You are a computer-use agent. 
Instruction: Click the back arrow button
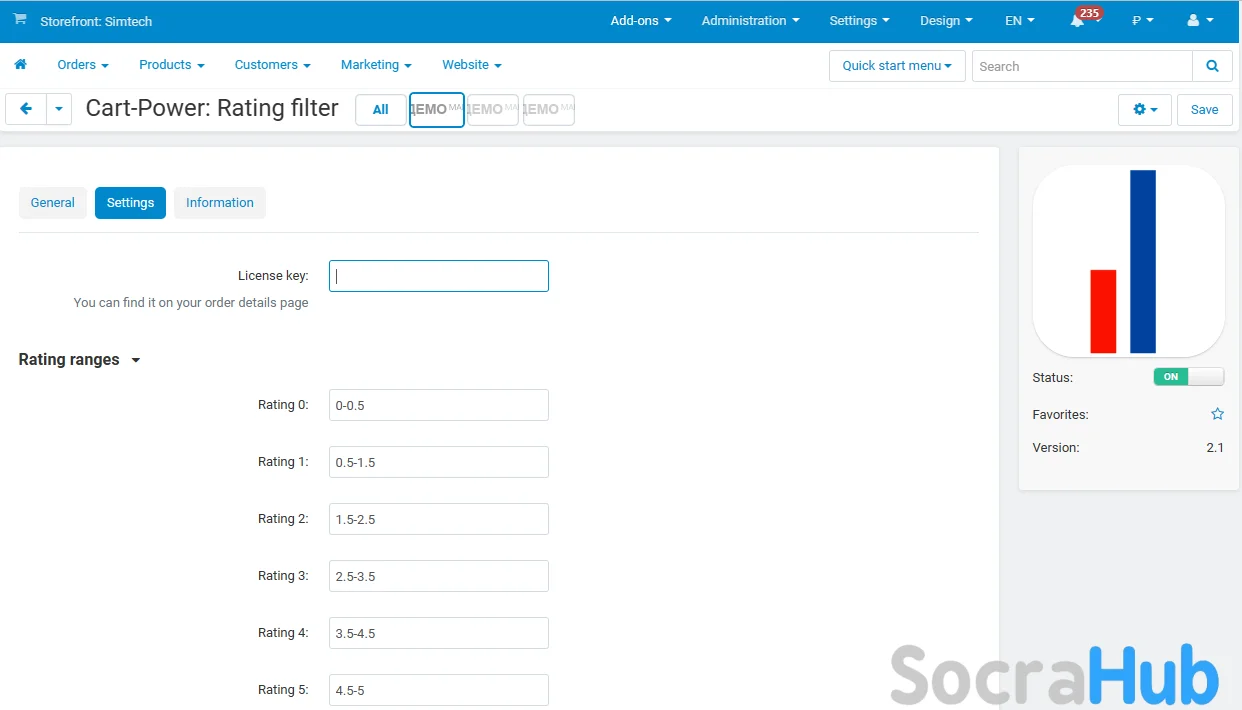coord(26,109)
